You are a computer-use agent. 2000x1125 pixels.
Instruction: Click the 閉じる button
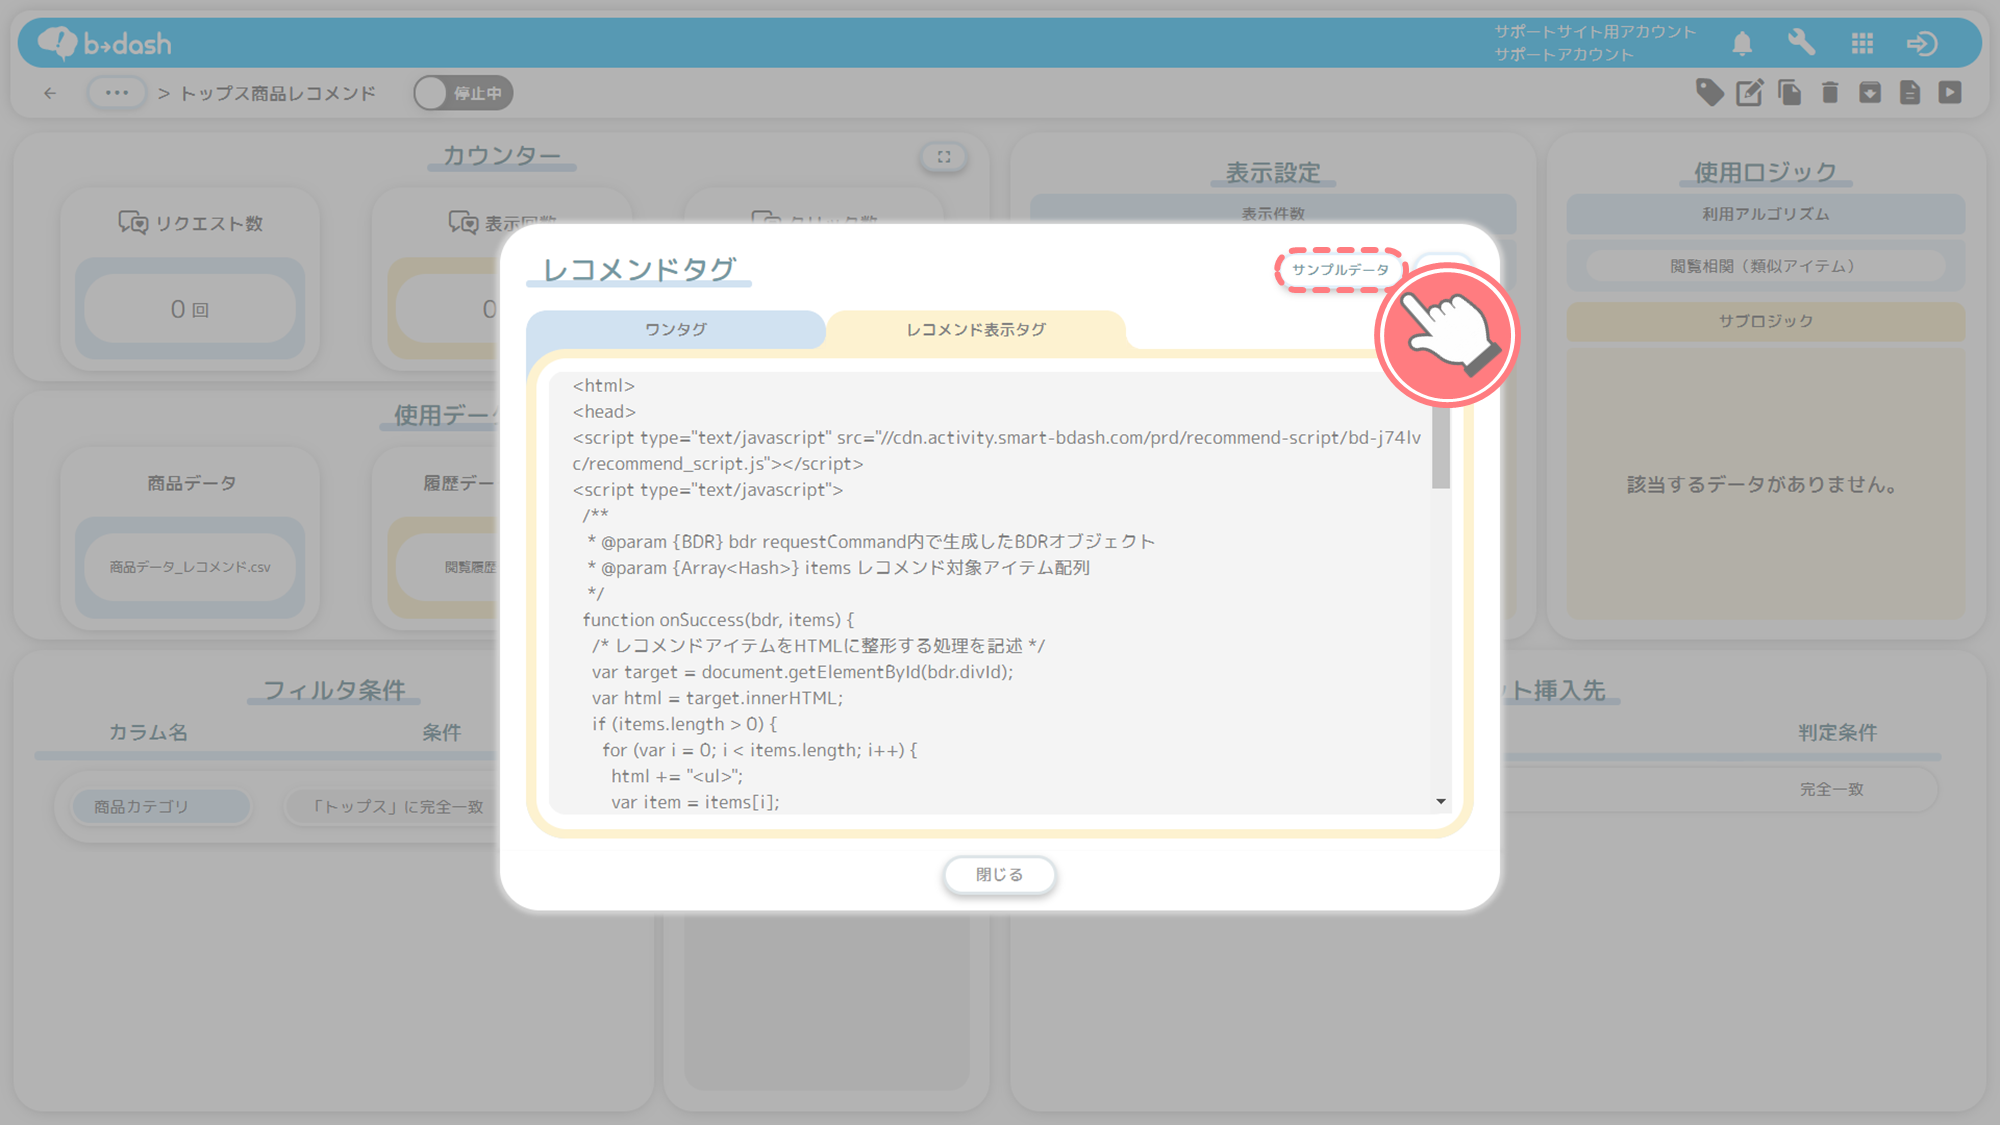click(999, 875)
